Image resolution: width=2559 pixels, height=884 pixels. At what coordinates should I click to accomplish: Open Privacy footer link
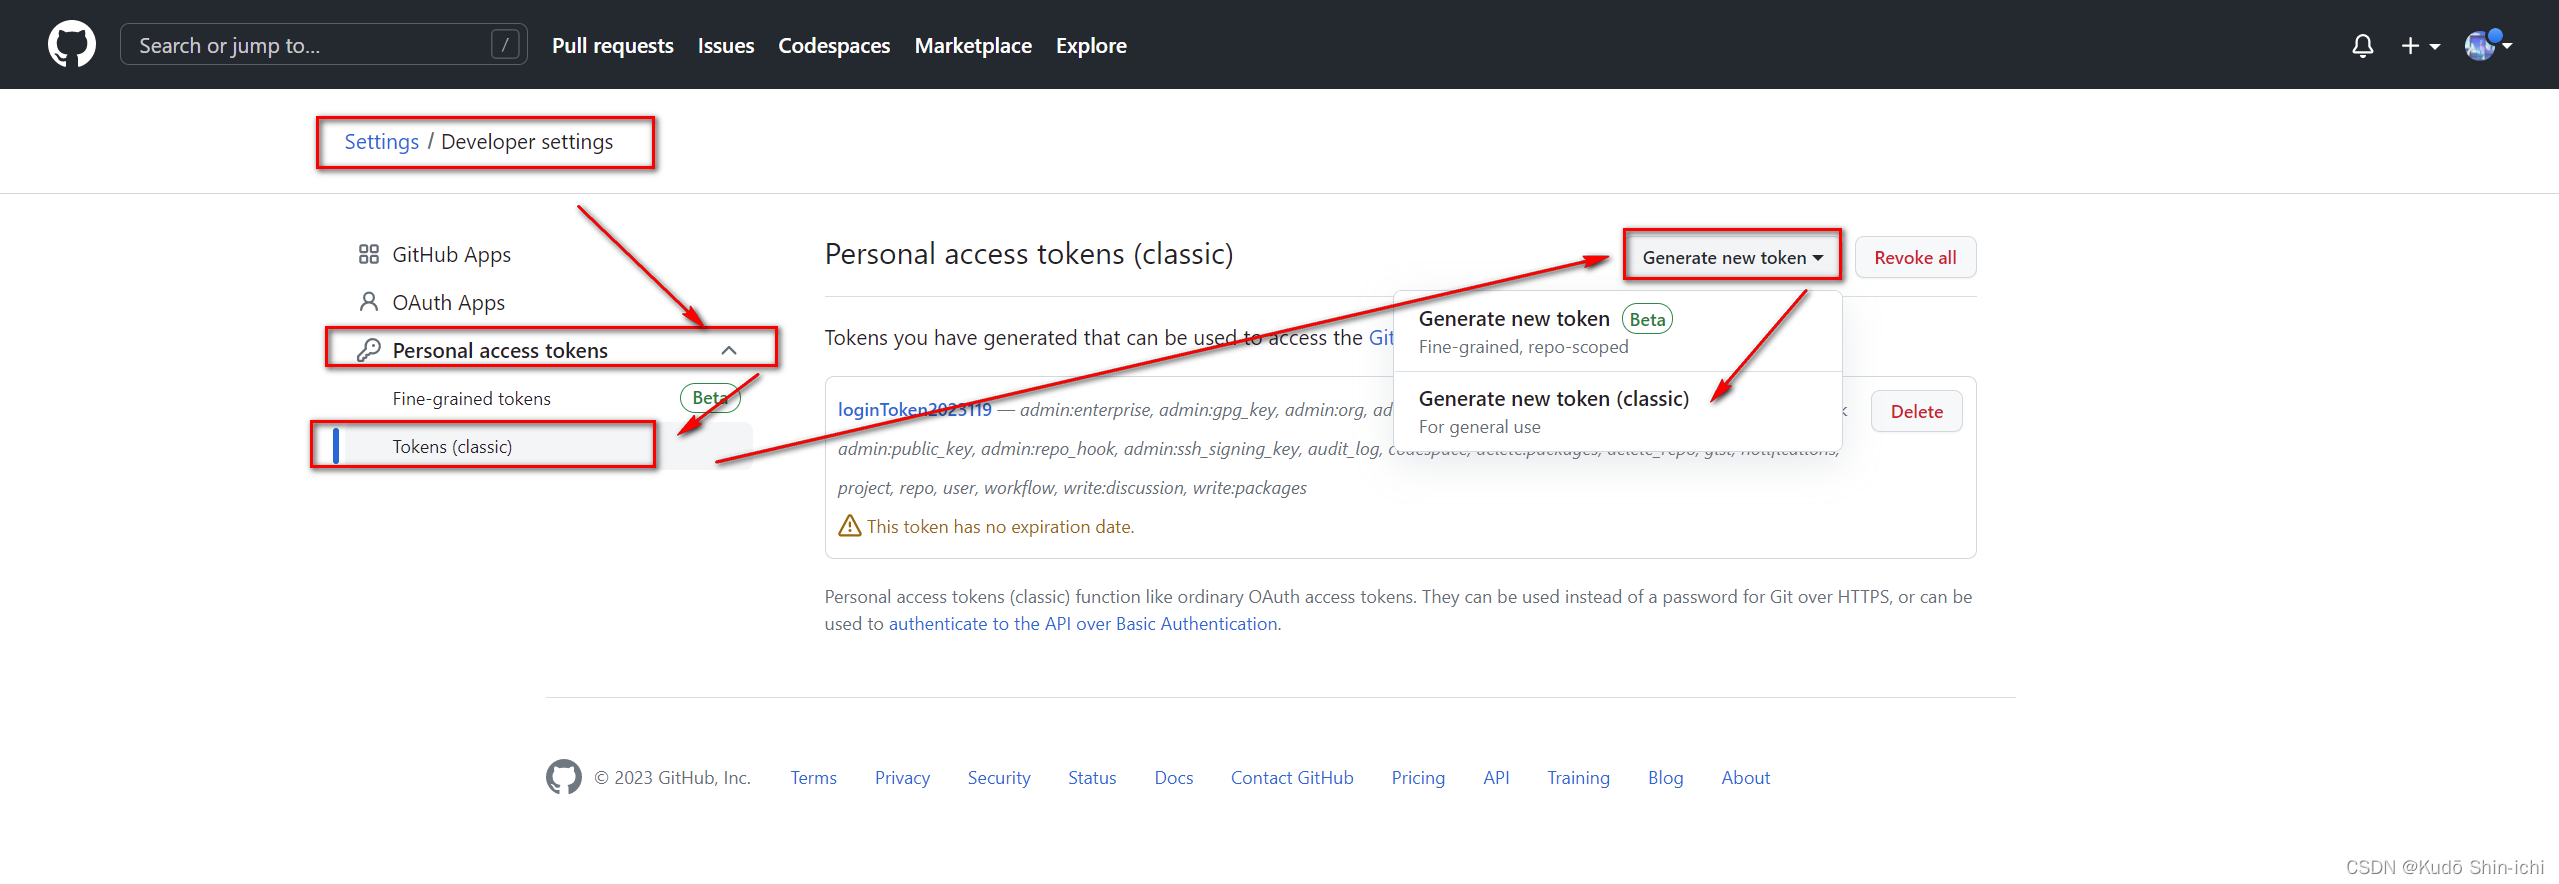(x=902, y=778)
